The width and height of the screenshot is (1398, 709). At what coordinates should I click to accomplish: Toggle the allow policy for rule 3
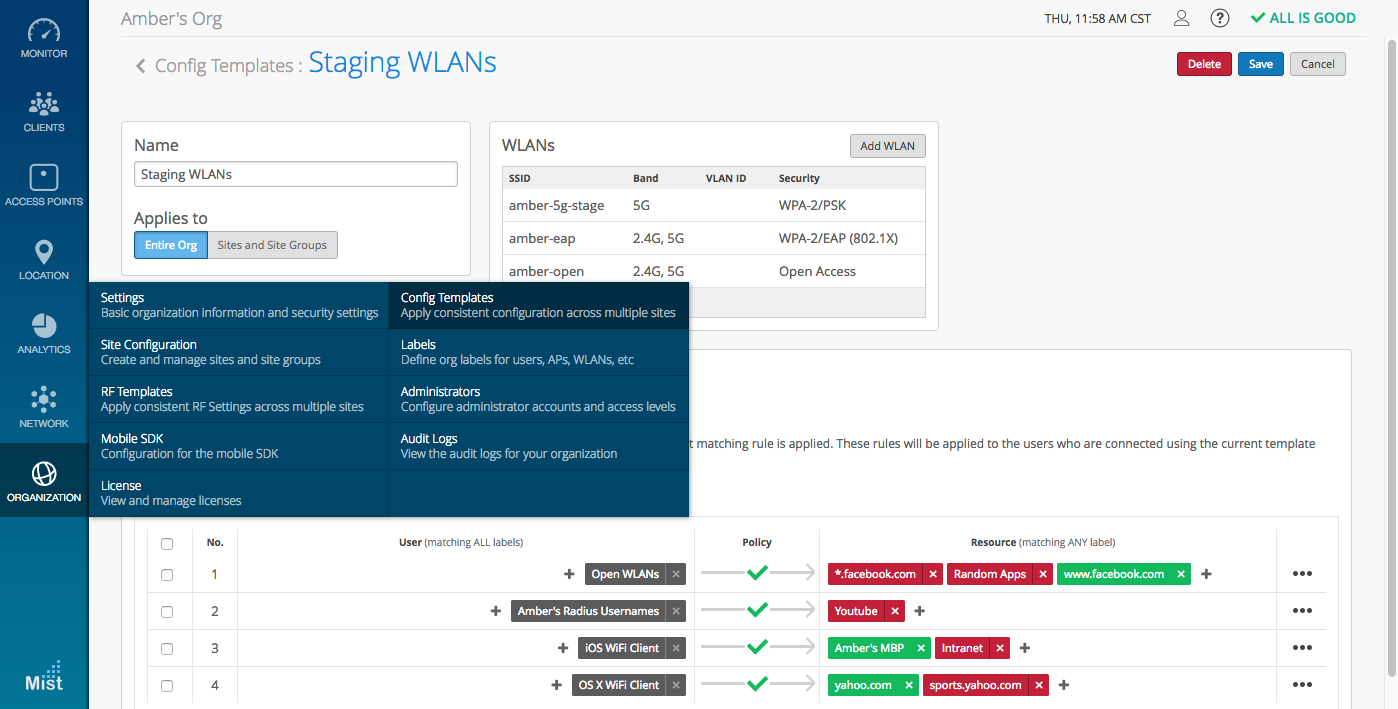(758, 647)
